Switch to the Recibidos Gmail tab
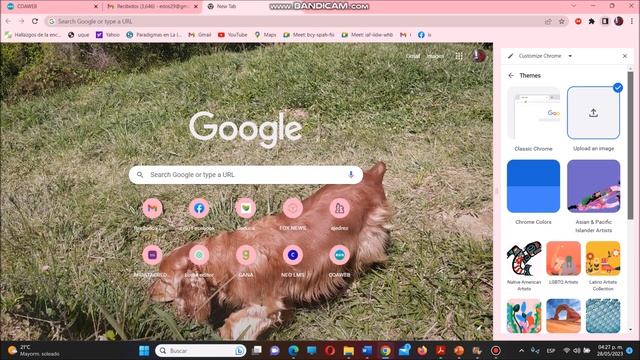Screen dimensions: 640x360 (151, 7)
